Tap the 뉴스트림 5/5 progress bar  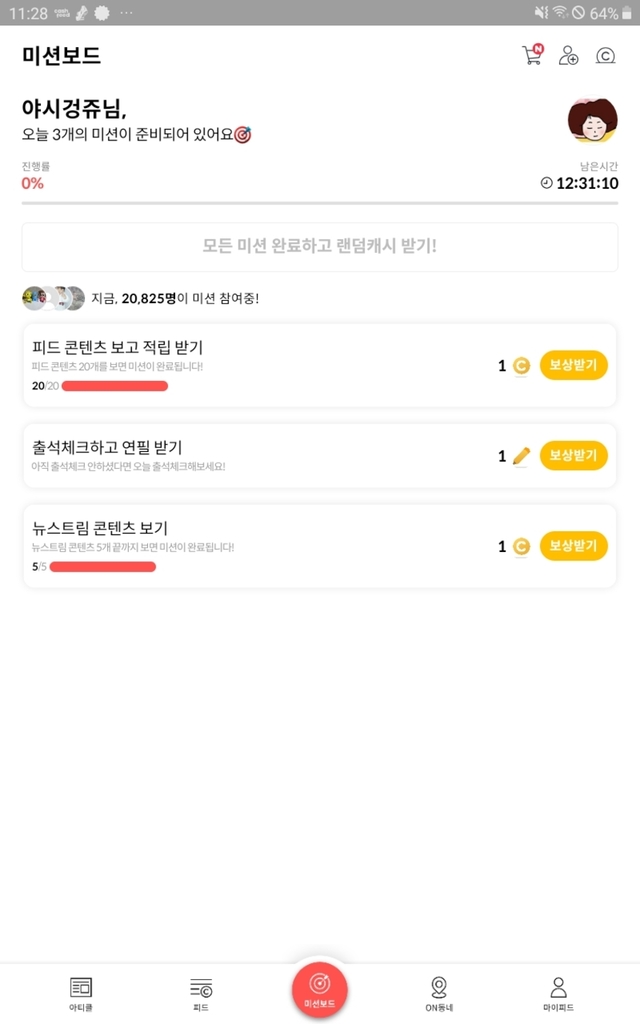[x=103, y=567]
